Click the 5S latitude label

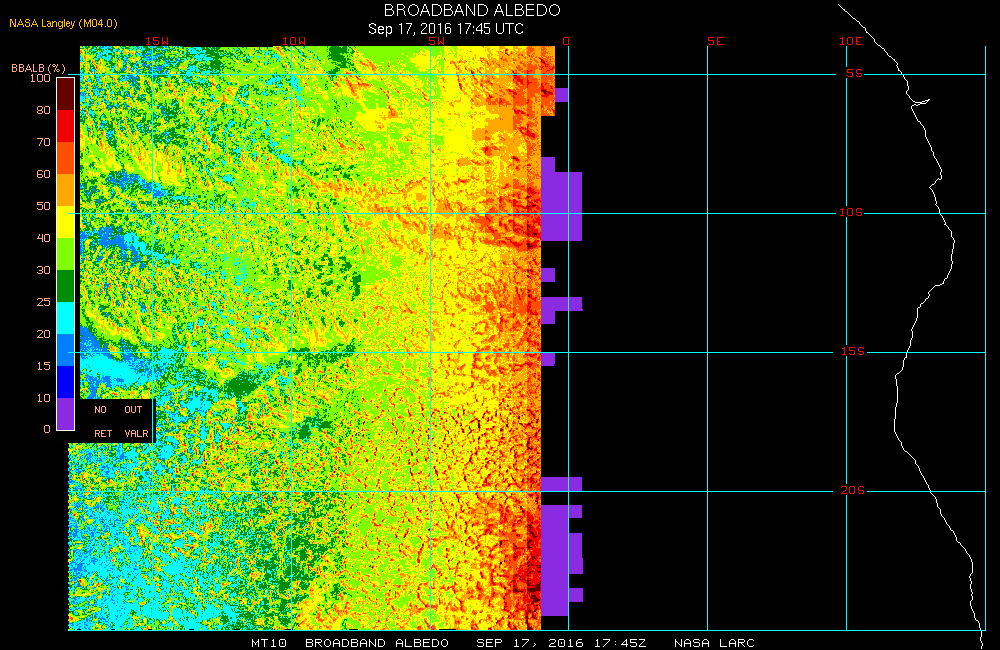pyautogui.click(x=854, y=73)
